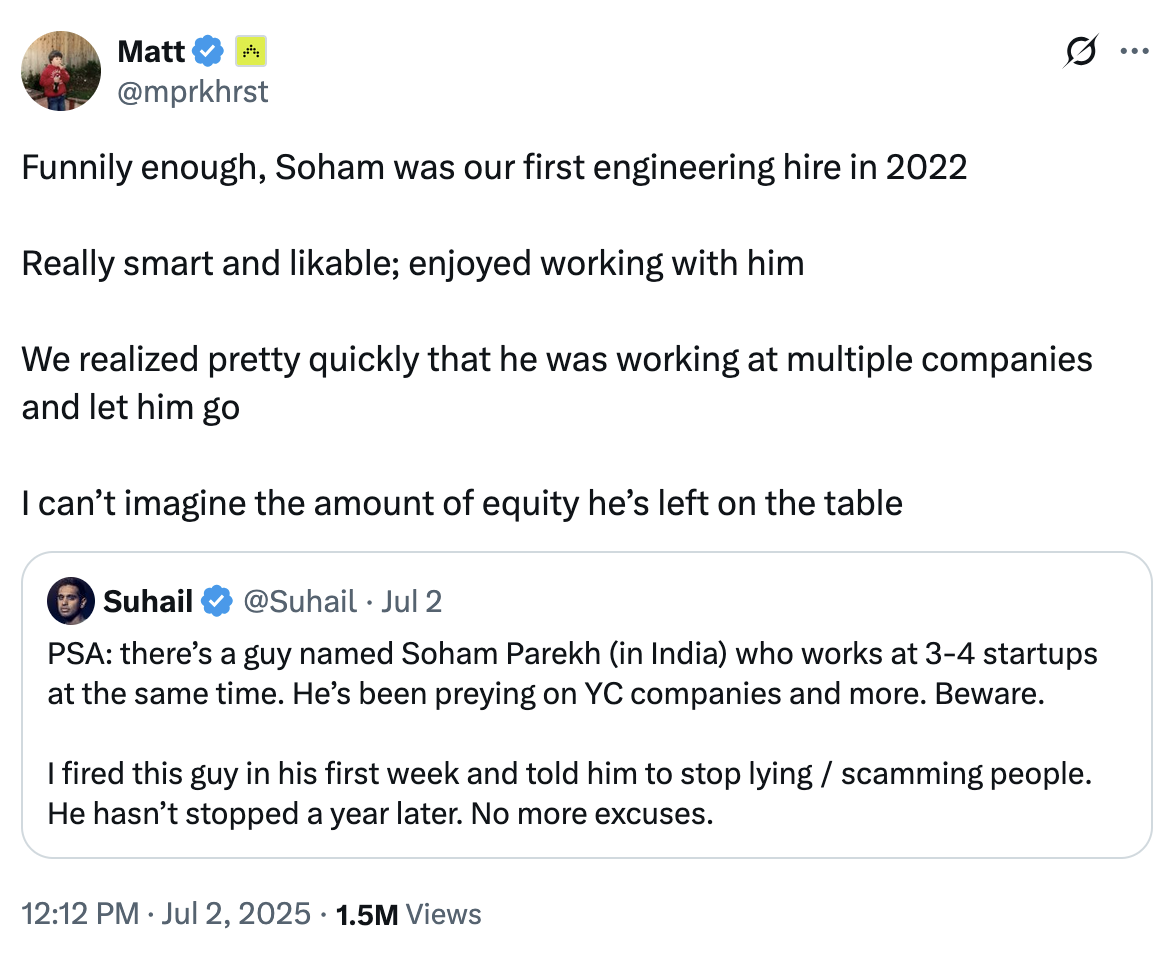1176x964 pixels.
Task: Click the line about equity left on table
Action: (462, 503)
